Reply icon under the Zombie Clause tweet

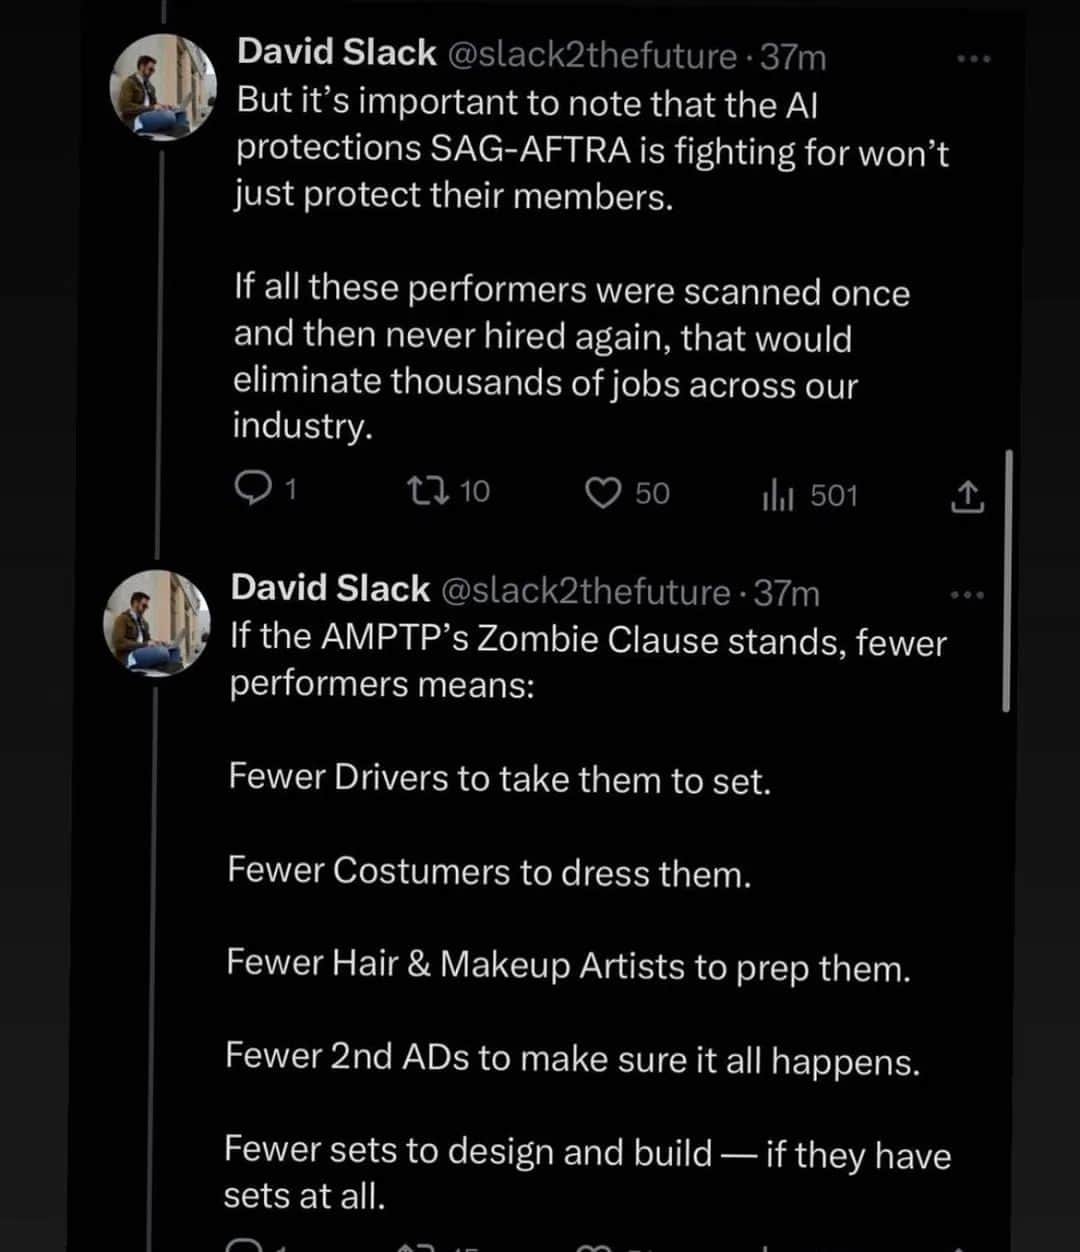[245, 1245]
